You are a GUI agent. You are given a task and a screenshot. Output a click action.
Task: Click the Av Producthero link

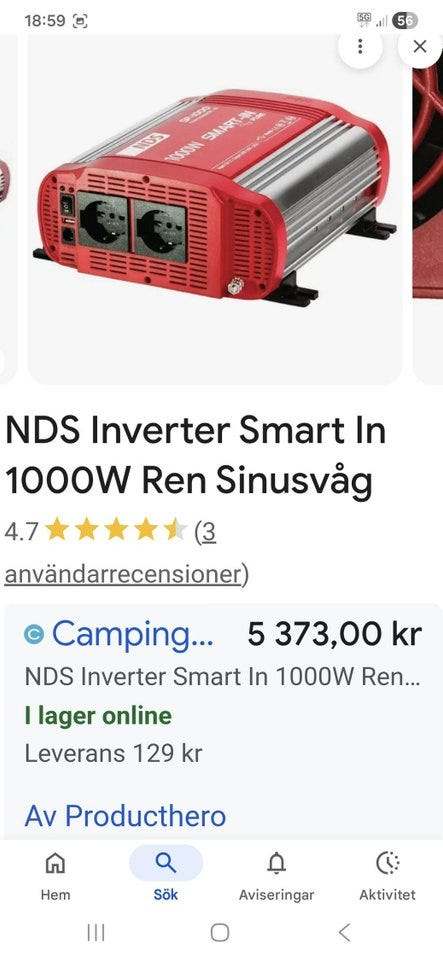(125, 816)
